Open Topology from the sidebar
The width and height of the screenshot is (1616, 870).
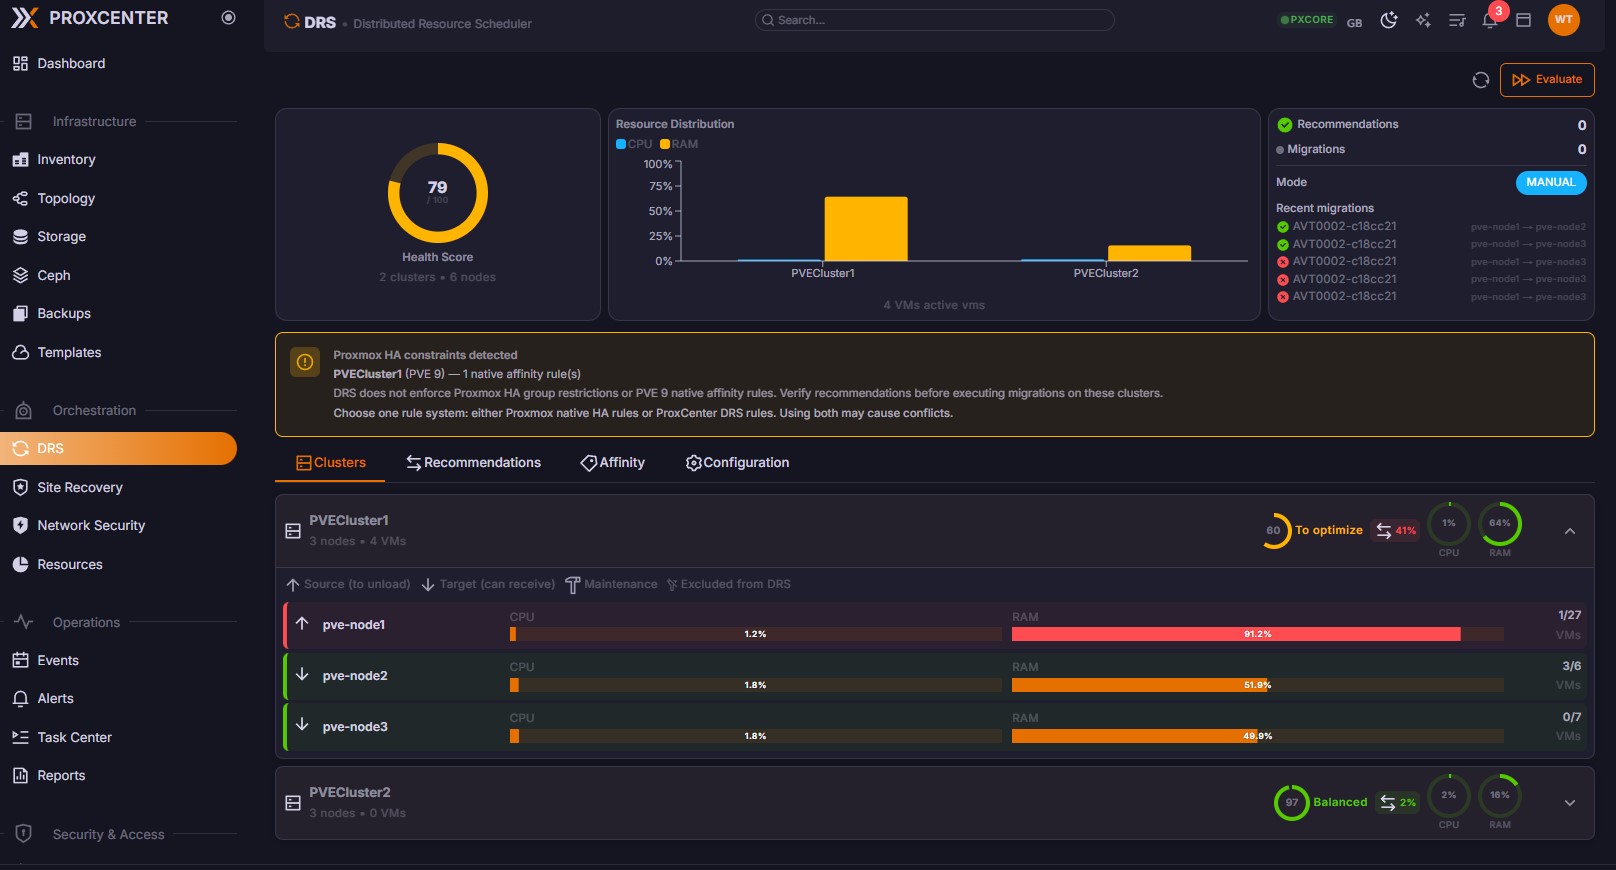click(x=66, y=198)
